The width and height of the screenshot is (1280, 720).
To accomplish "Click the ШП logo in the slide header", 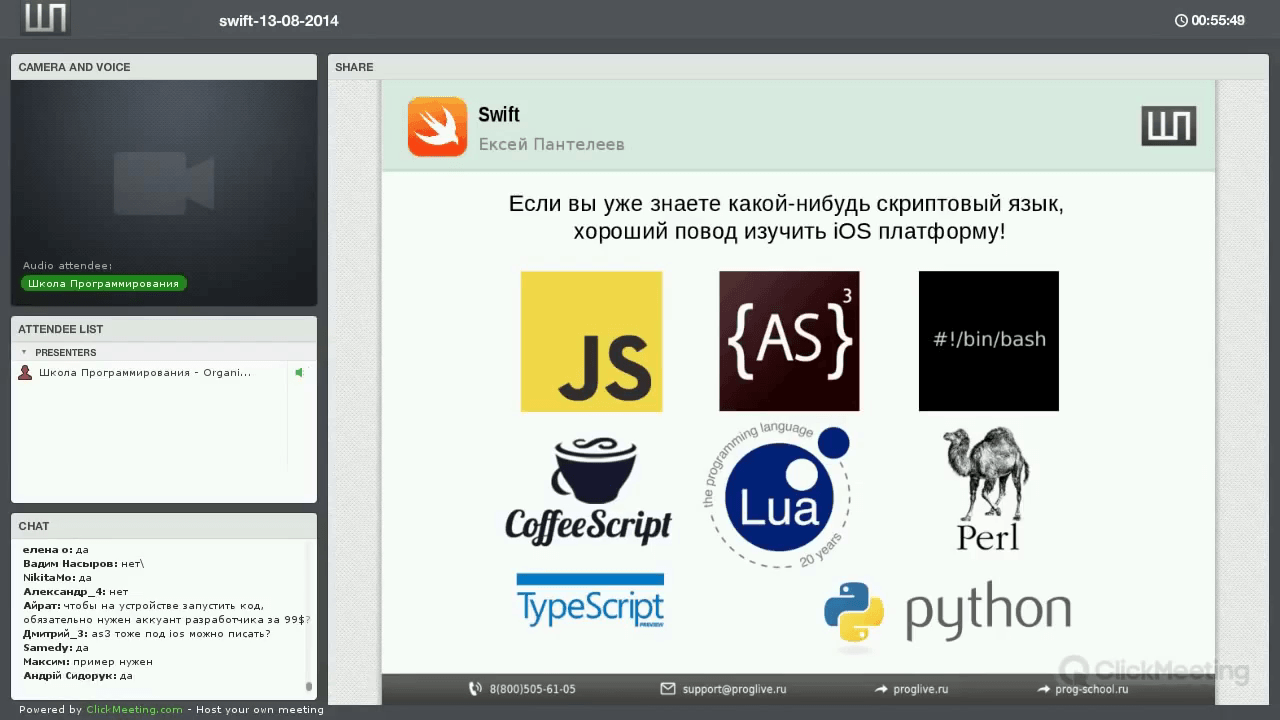I will pos(1169,127).
